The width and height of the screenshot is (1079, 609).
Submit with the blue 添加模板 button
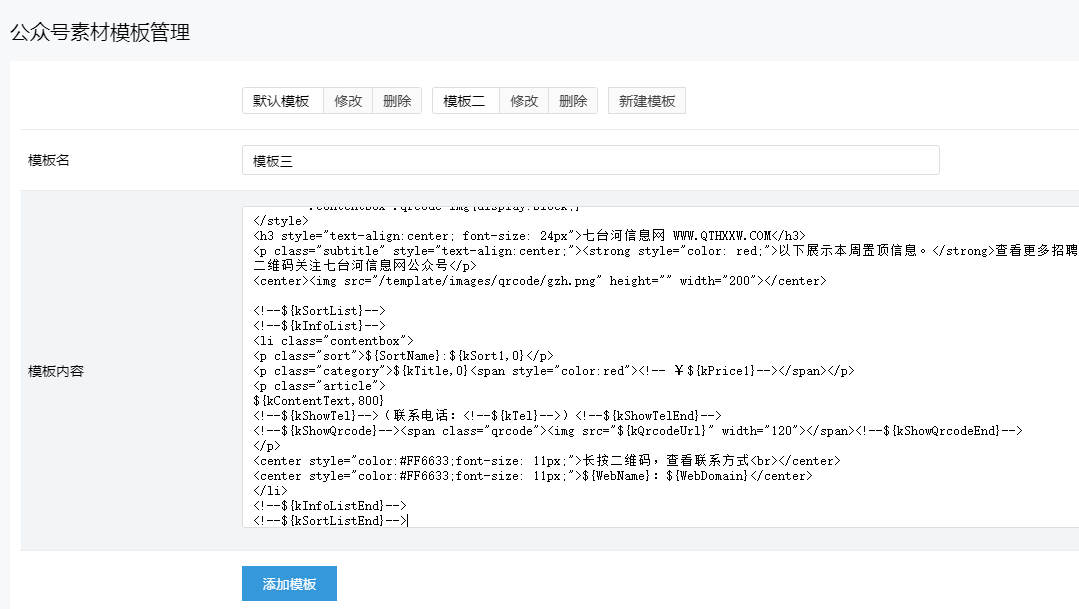(289, 584)
